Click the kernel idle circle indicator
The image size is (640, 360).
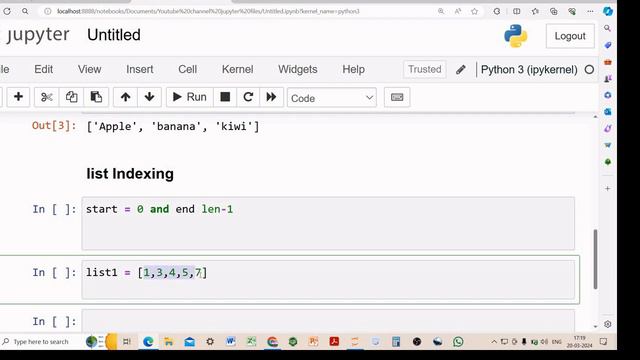pos(589,70)
